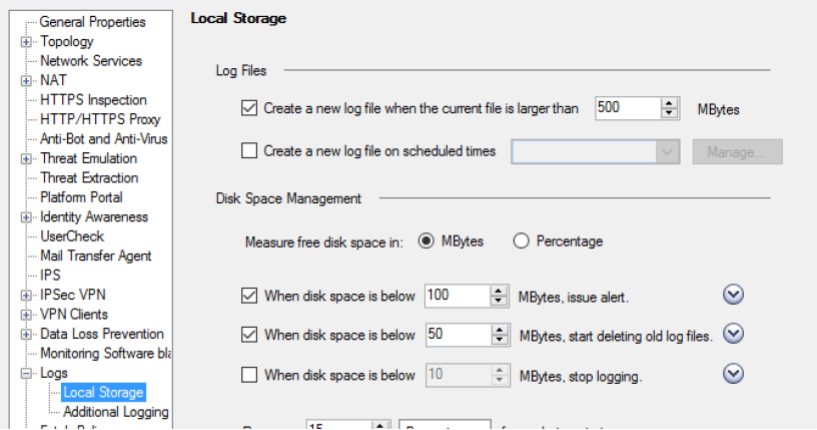Expand the IPSec VPN tree node
The width and height of the screenshot is (817, 430).
pyautogui.click(x=26, y=295)
